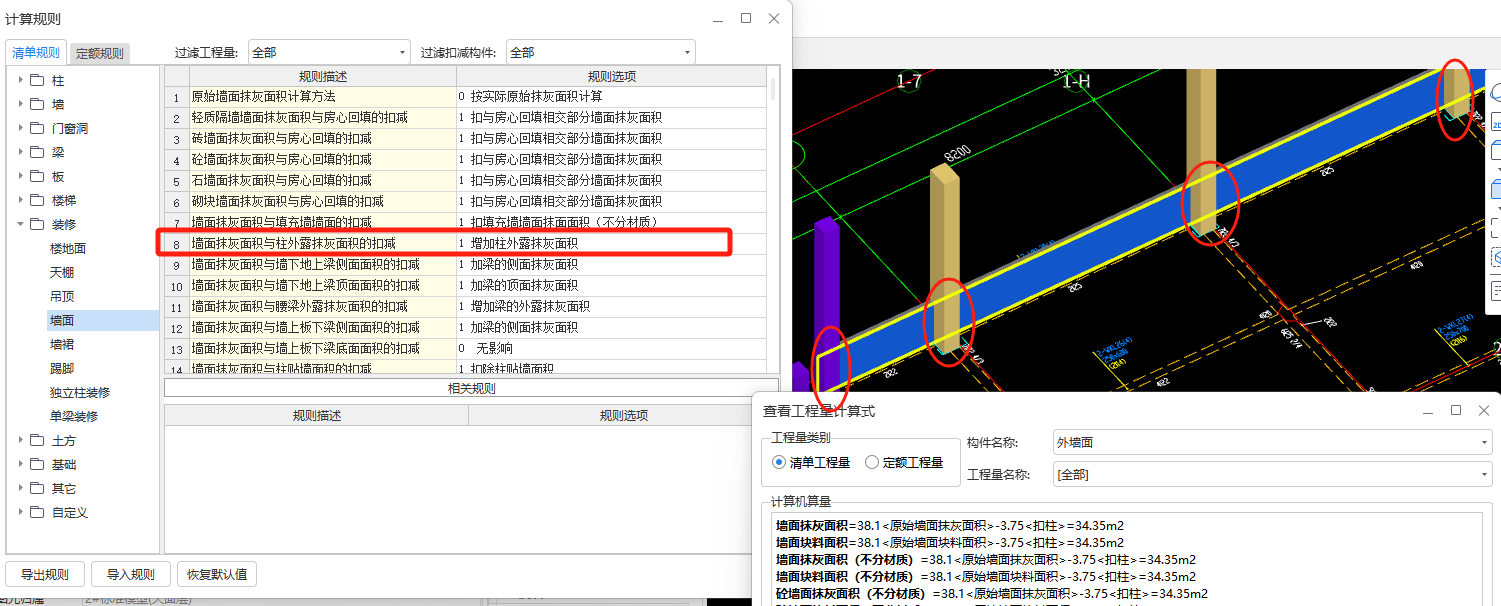
Task: Open the 过滤扣减构件 dropdown
Action: pos(601,52)
